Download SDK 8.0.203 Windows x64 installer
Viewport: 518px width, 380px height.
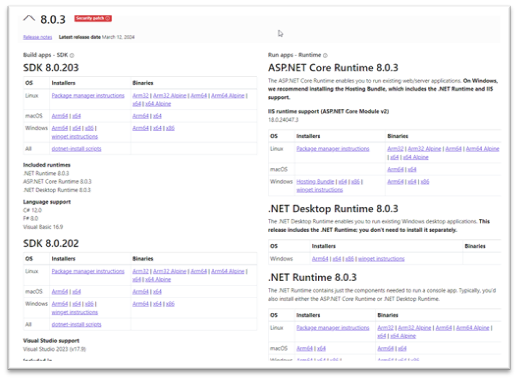pos(77,128)
